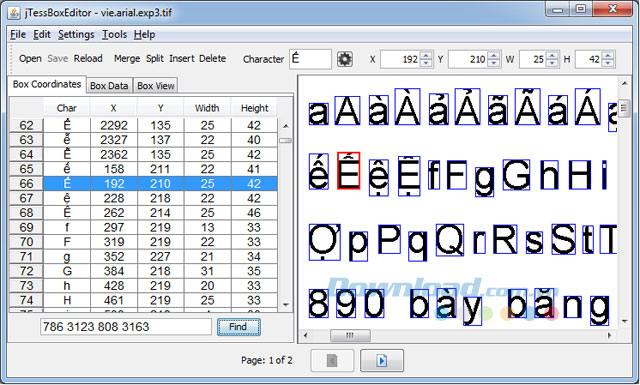
Task: Select table row 65 with X 158
Action: 143,169
